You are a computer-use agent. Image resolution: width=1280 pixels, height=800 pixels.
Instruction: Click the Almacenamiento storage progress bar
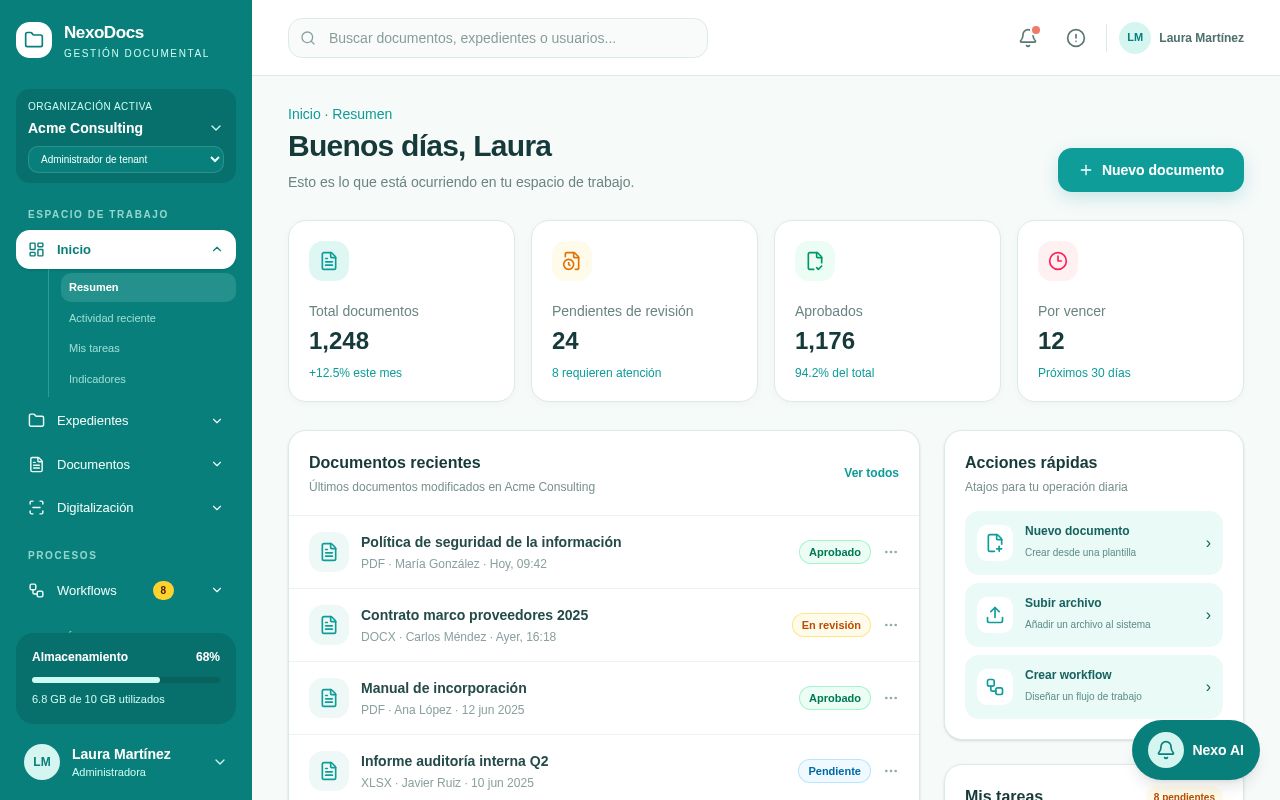click(126, 680)
